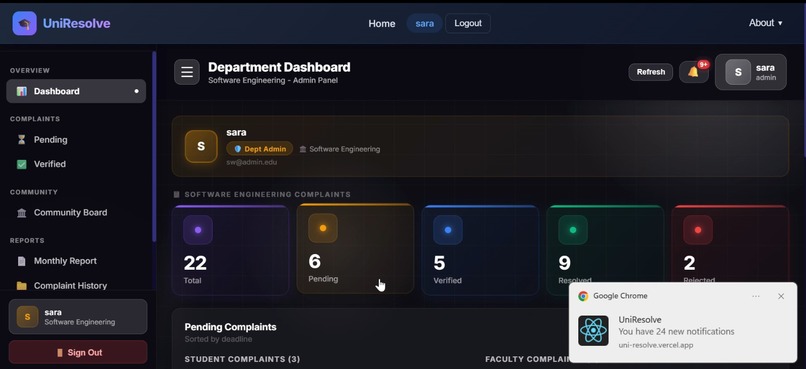Screen dimensions: 806x369
Task: Open Community Board in sidebar
Action: click(x=76, y=213)
